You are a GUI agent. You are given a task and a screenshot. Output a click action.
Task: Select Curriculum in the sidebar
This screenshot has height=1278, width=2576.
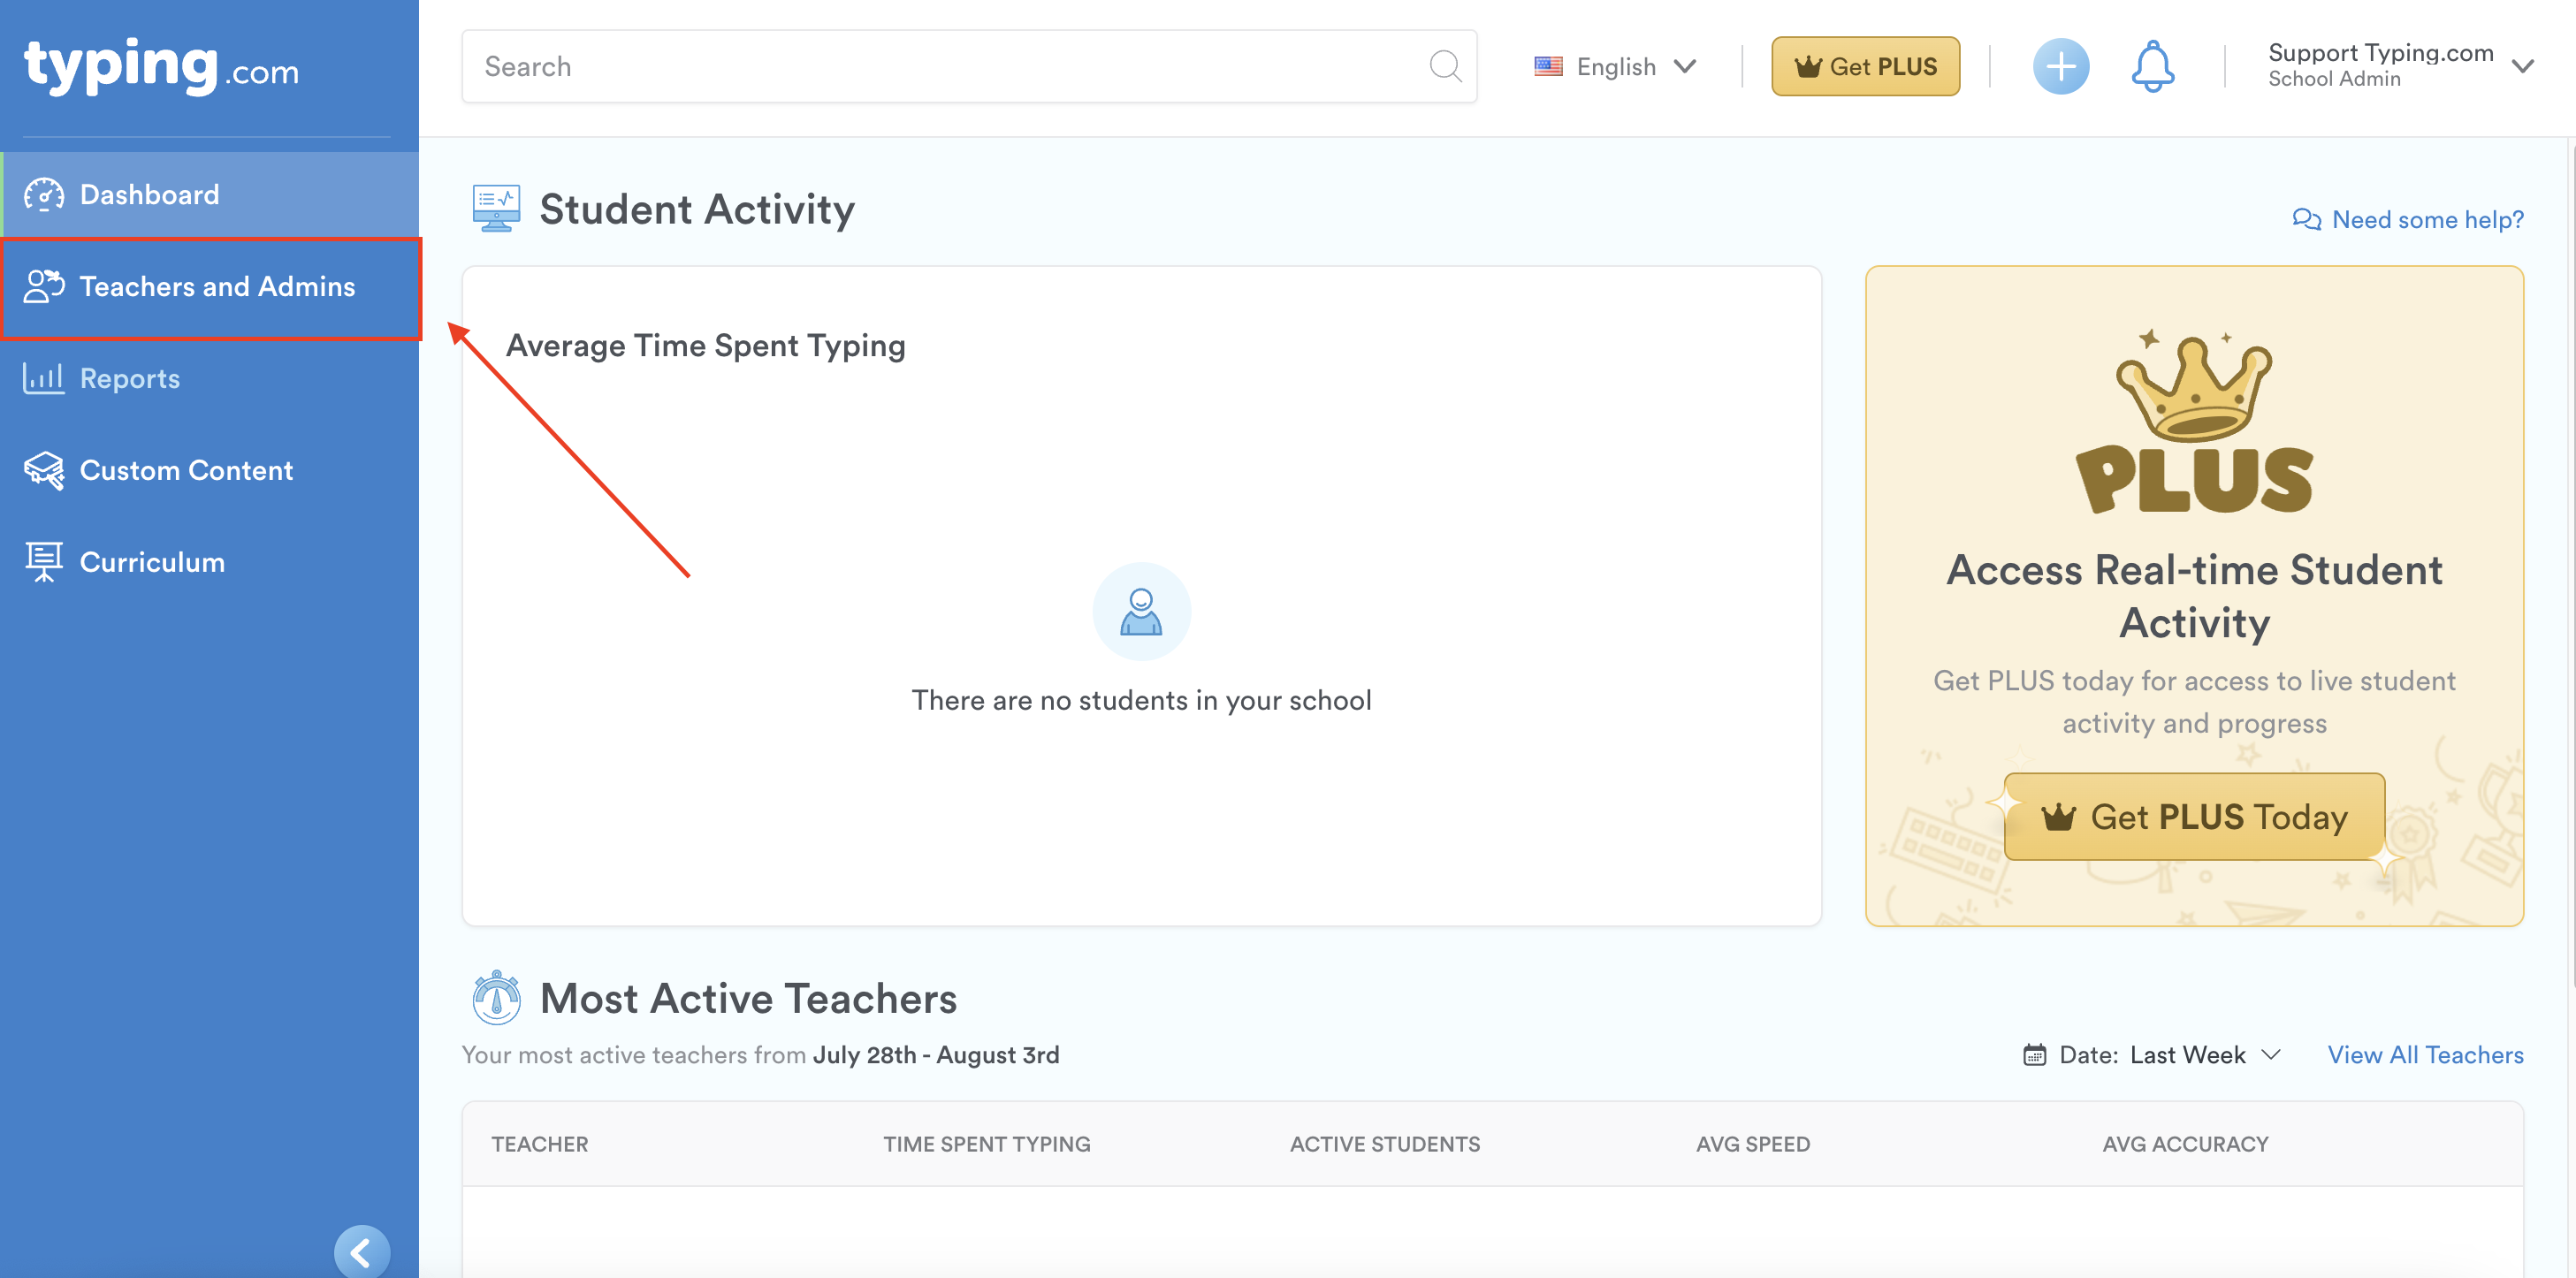pyautogui.click(x=152, y=563)
